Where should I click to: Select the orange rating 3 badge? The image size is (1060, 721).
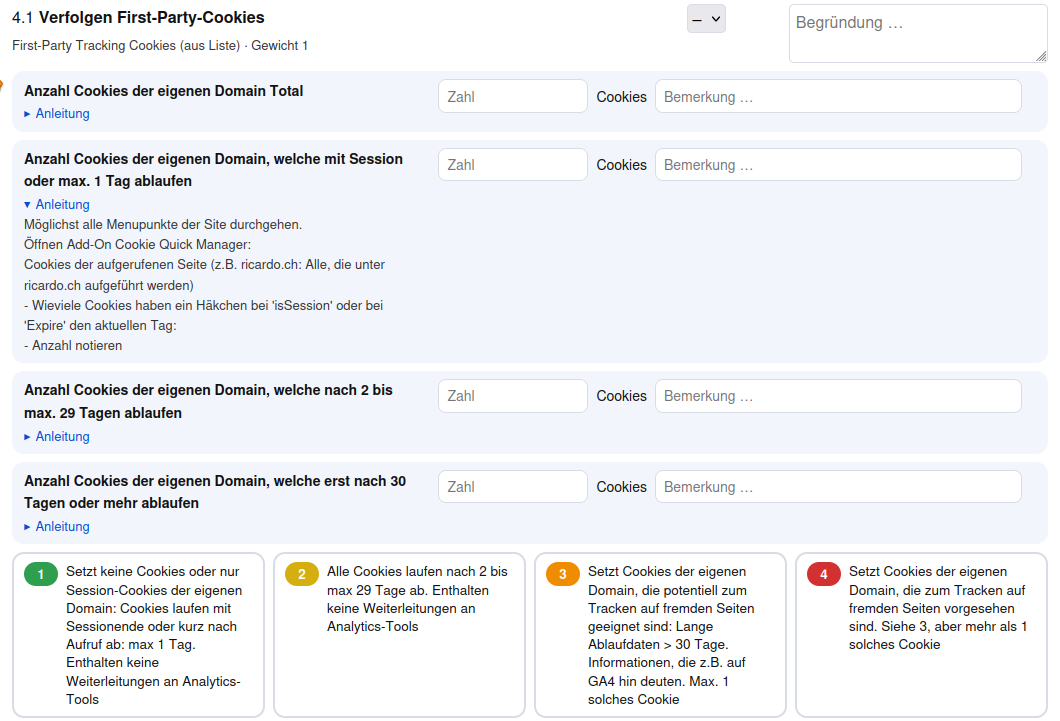562,574
